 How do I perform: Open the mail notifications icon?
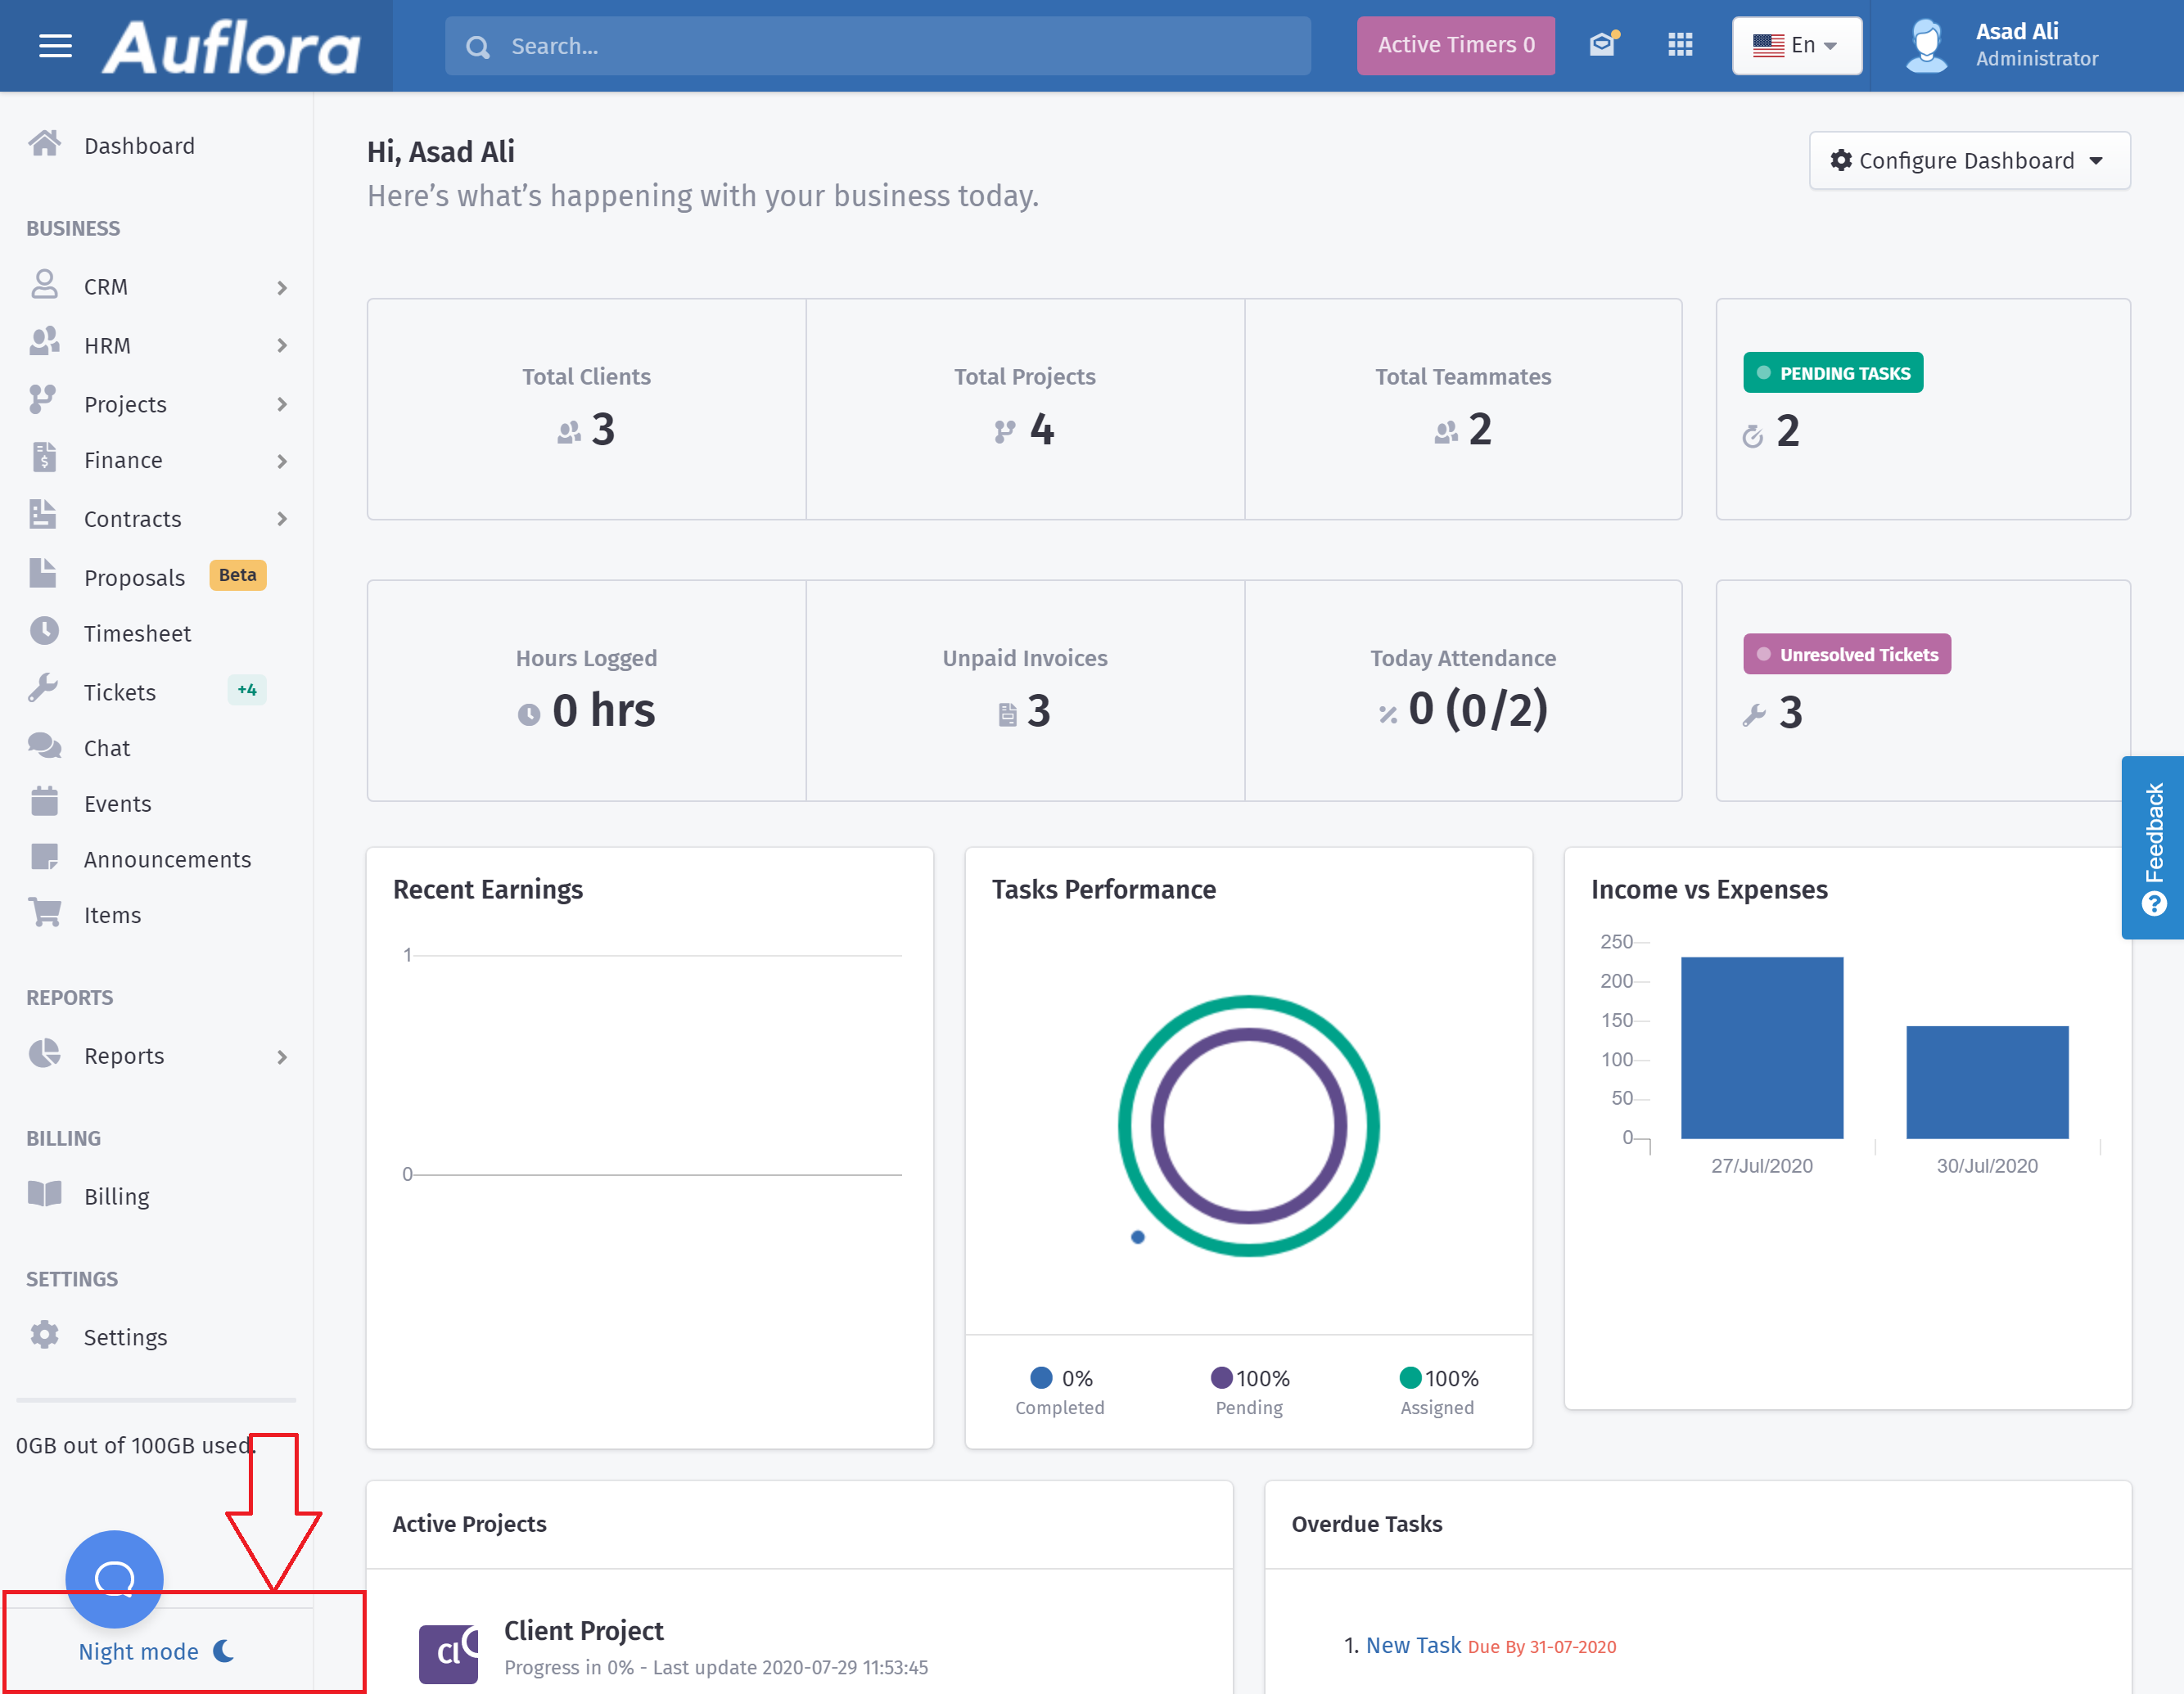(x=1603, y=45)
